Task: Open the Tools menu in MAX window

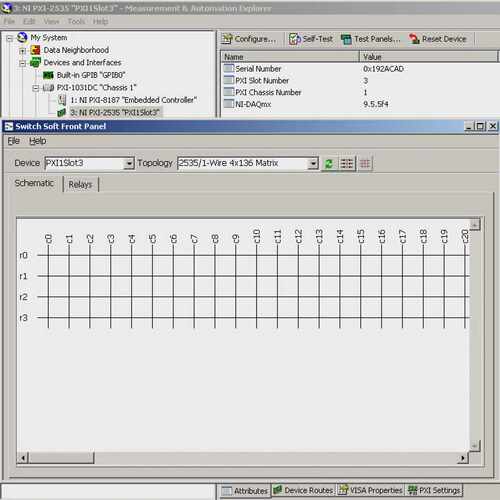Action: (76, 21)
